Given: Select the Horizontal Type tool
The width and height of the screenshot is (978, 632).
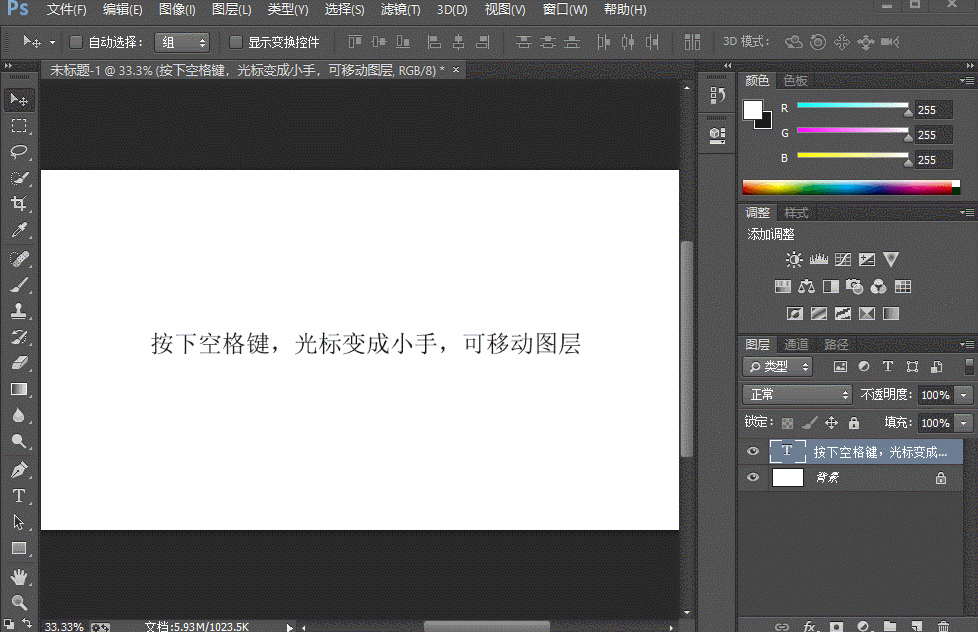Looking at the screenshot, I should click(20, 495).
